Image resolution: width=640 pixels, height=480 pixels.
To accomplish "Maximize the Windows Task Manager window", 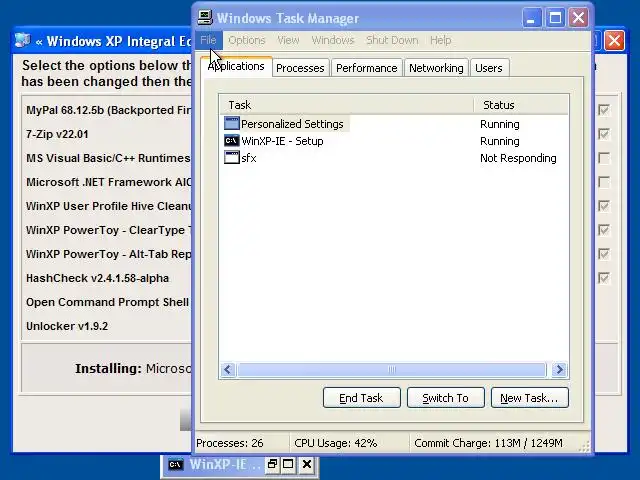I will (555, 18).
